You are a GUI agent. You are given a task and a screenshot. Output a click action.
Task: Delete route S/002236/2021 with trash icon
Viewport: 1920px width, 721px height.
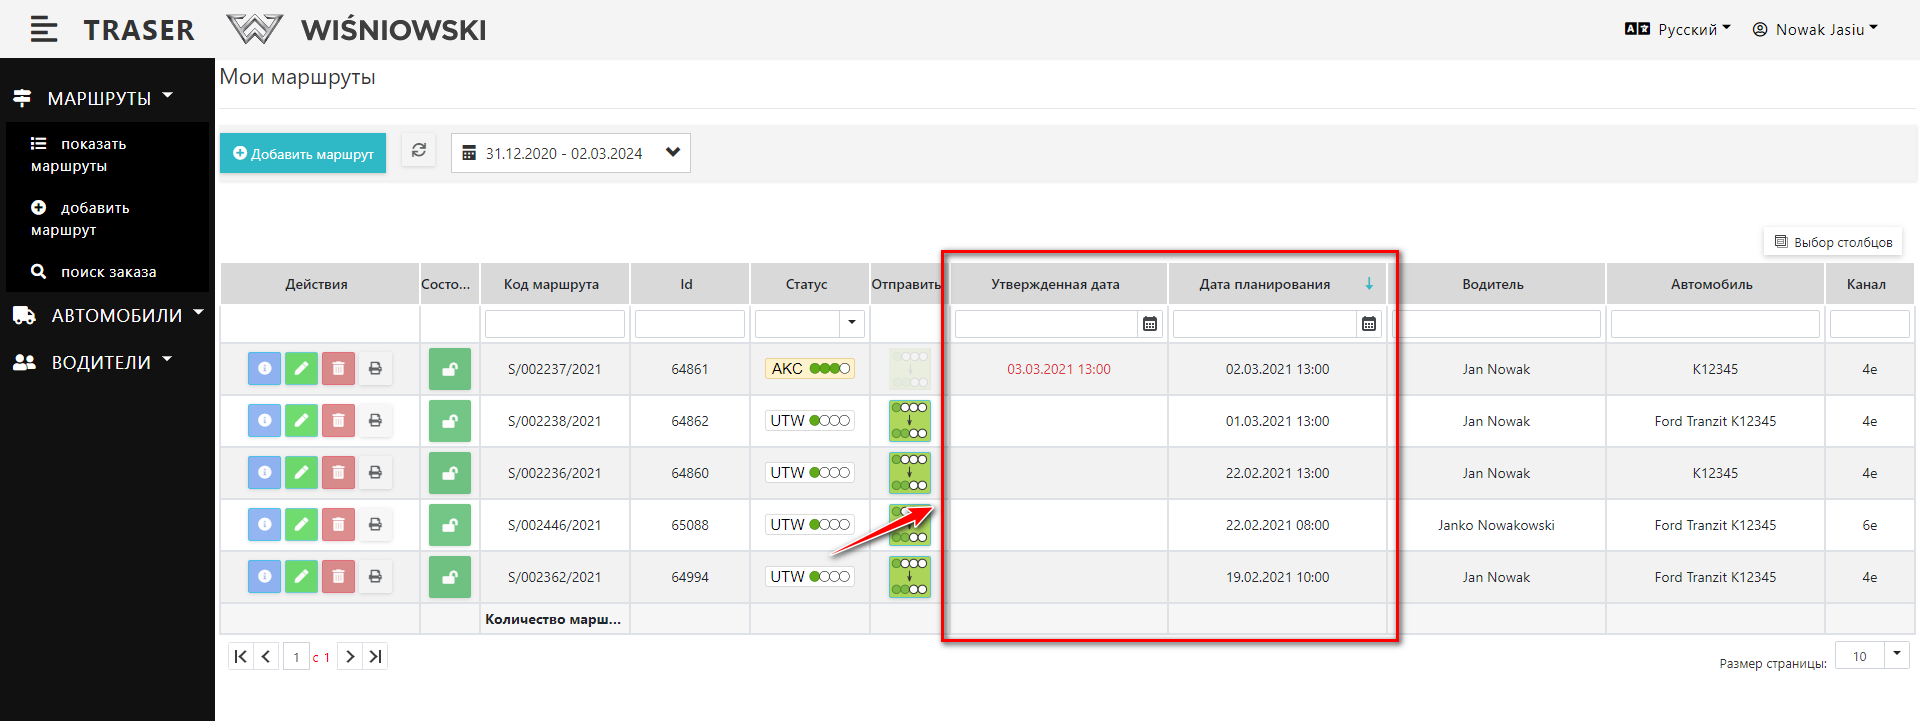(338, 473)
